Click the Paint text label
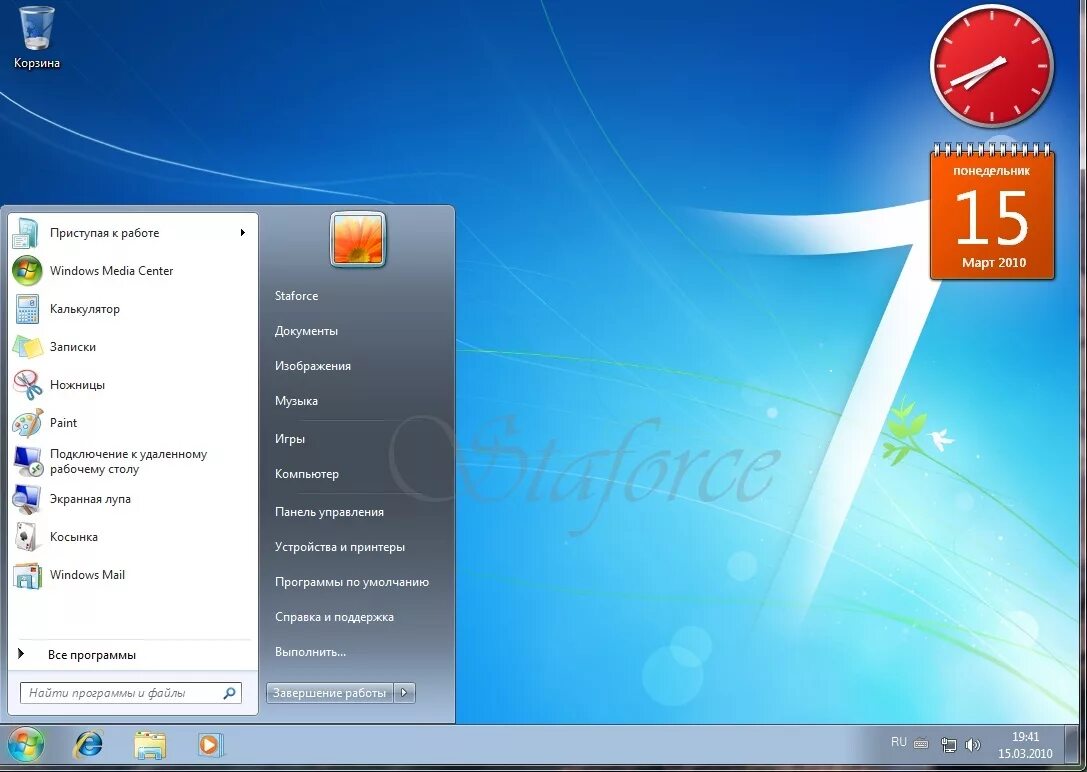 point(63,423)
